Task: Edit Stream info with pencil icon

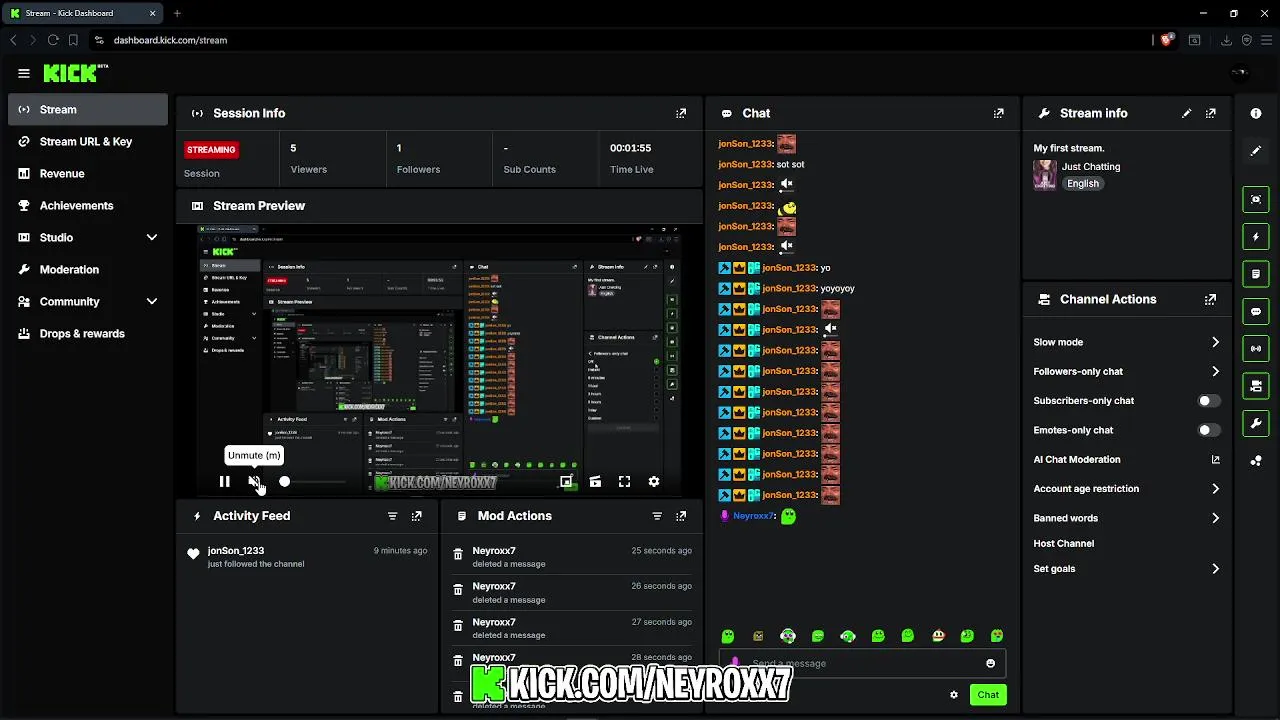Action: click(x=1187, y=114)
